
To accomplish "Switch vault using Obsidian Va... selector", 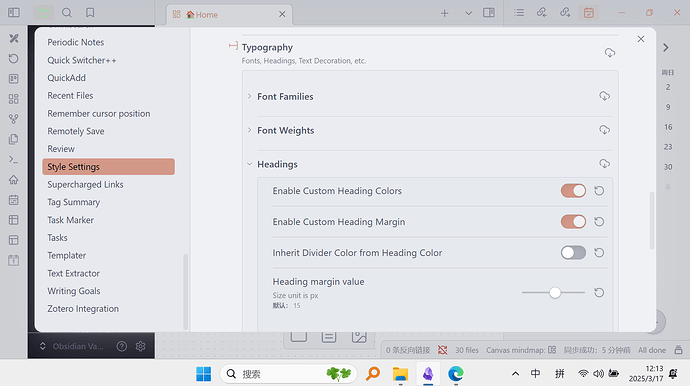I will pos(73,346).
